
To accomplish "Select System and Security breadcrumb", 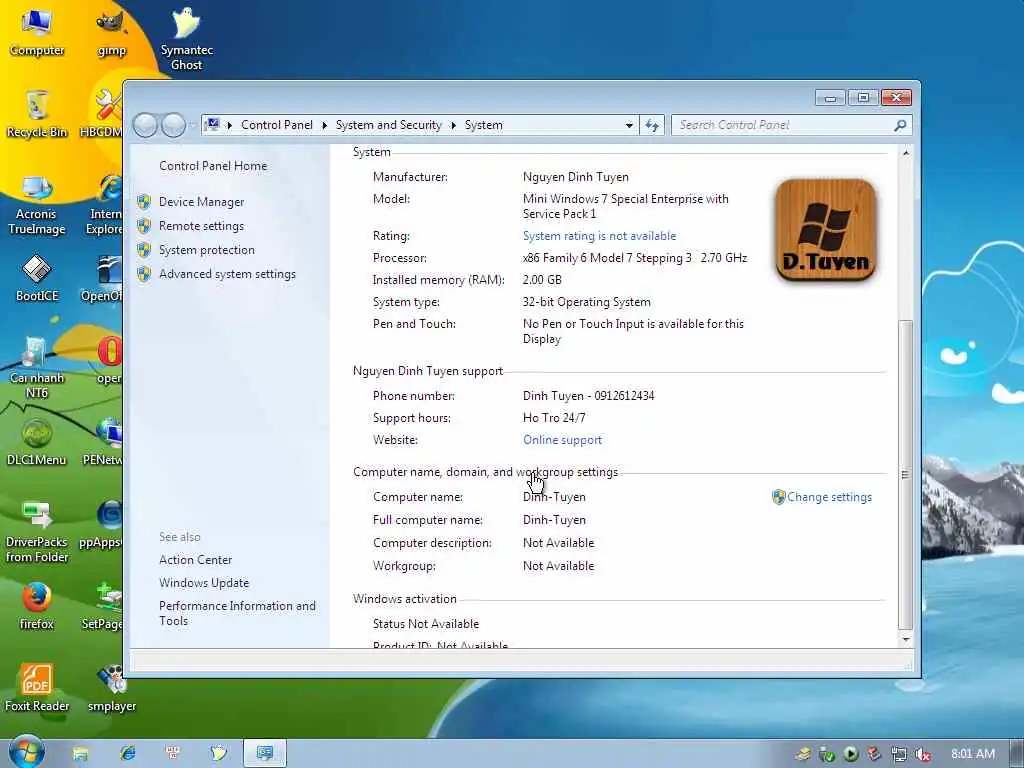I will [x=389, y=125].
